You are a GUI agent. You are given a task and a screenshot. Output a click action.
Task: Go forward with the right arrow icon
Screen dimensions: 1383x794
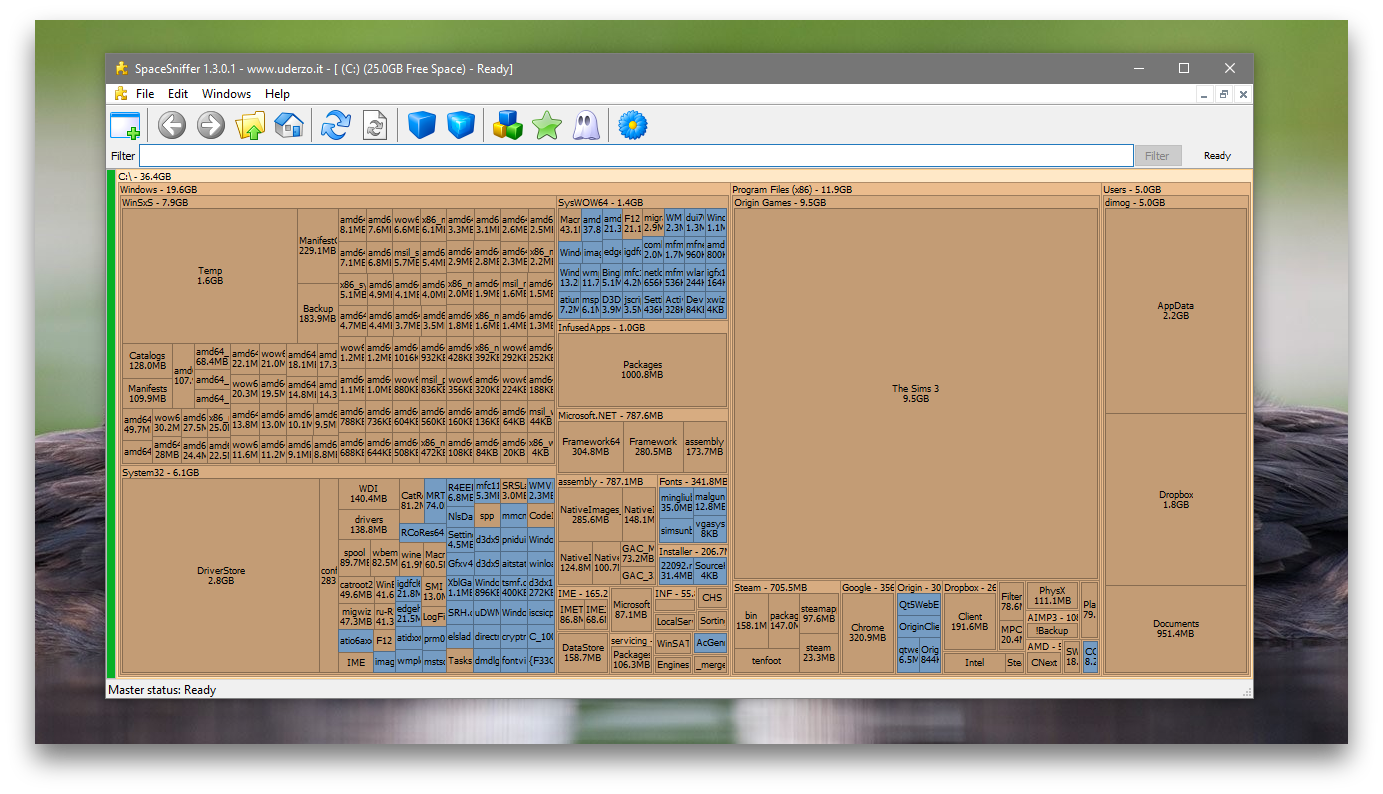tap(210, 125)
